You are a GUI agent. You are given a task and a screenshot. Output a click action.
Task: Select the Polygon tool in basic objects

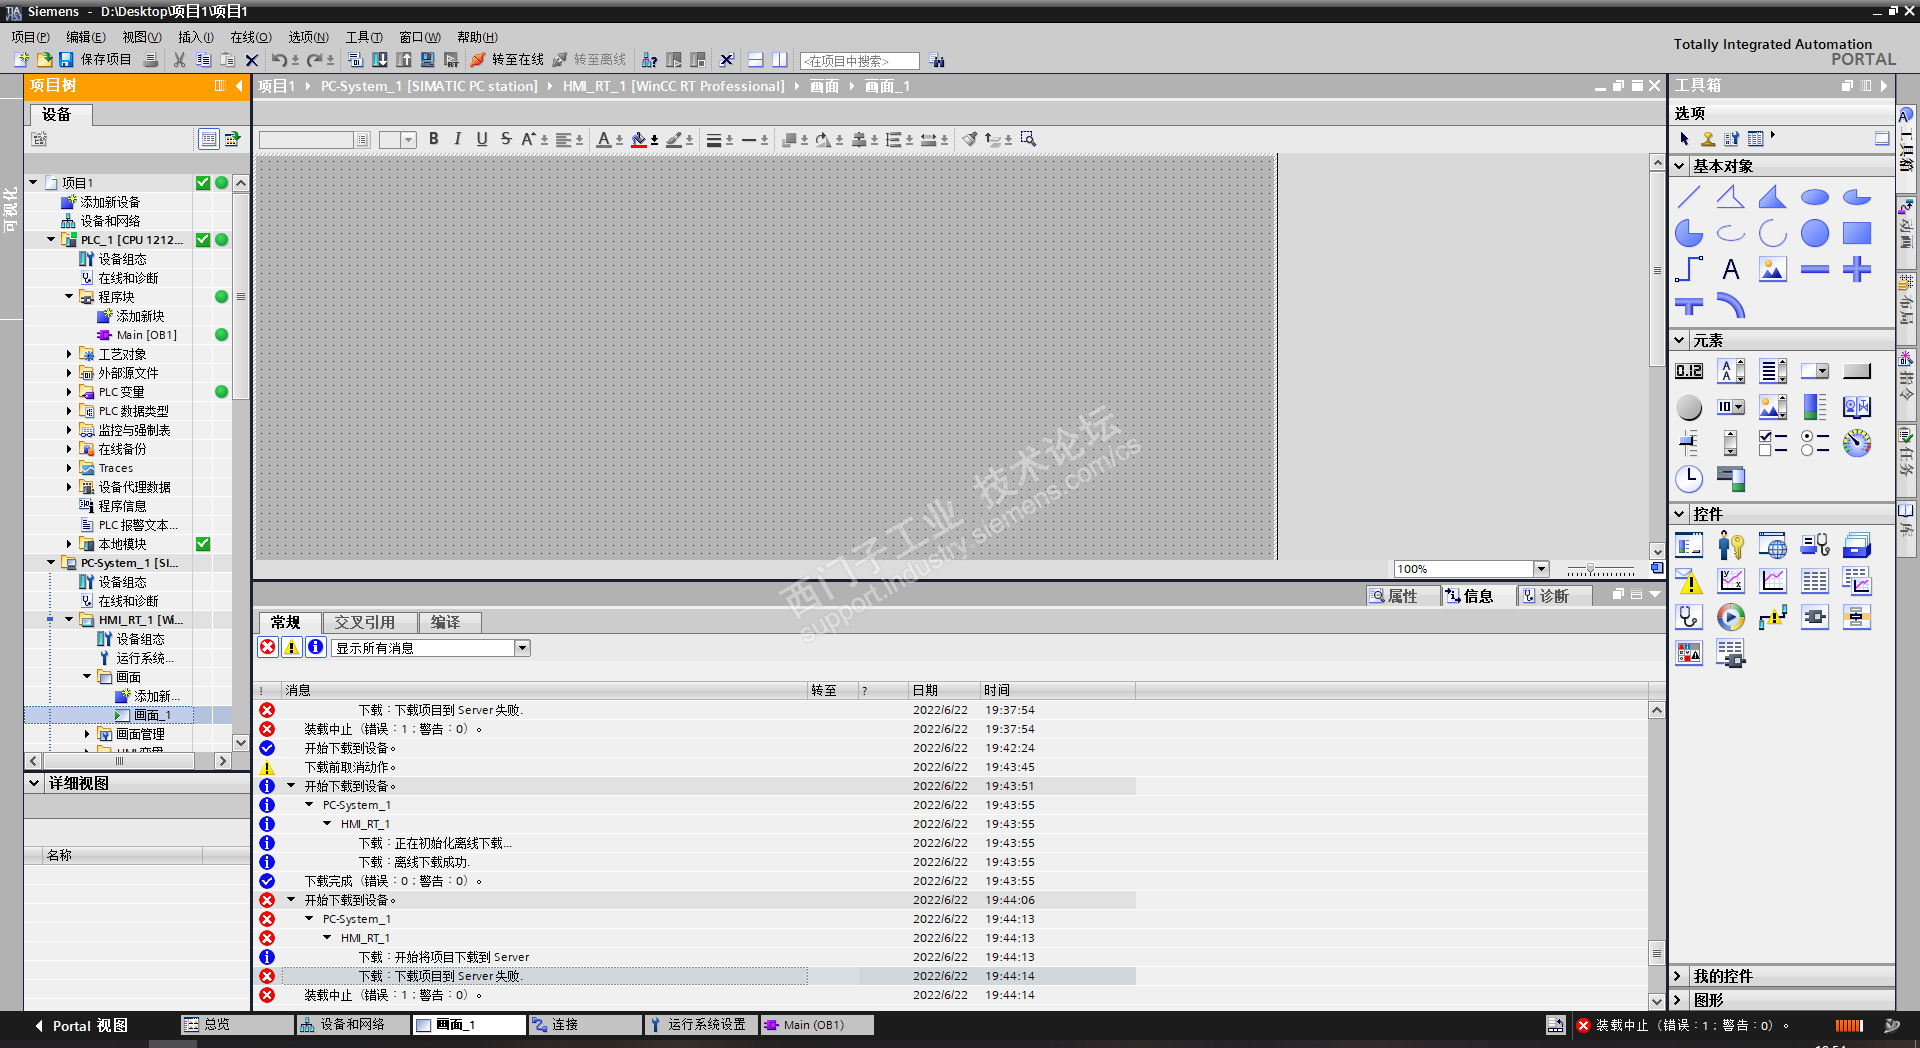click(1773, 197)
